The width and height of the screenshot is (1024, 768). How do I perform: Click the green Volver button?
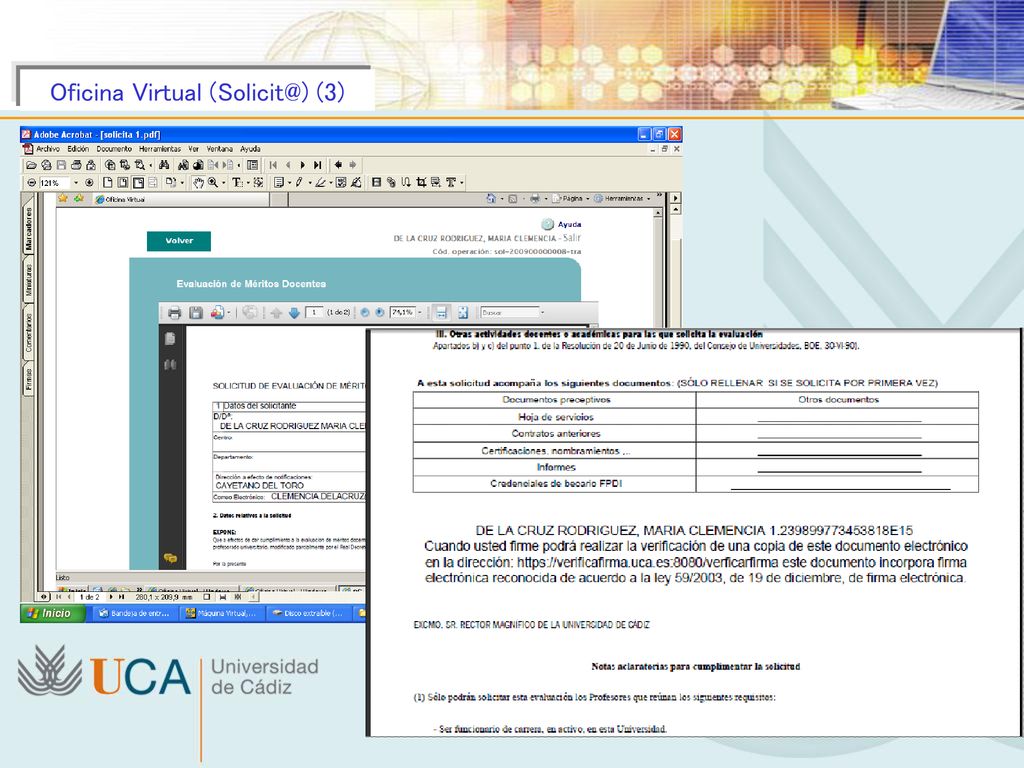(x=179, y=241)
